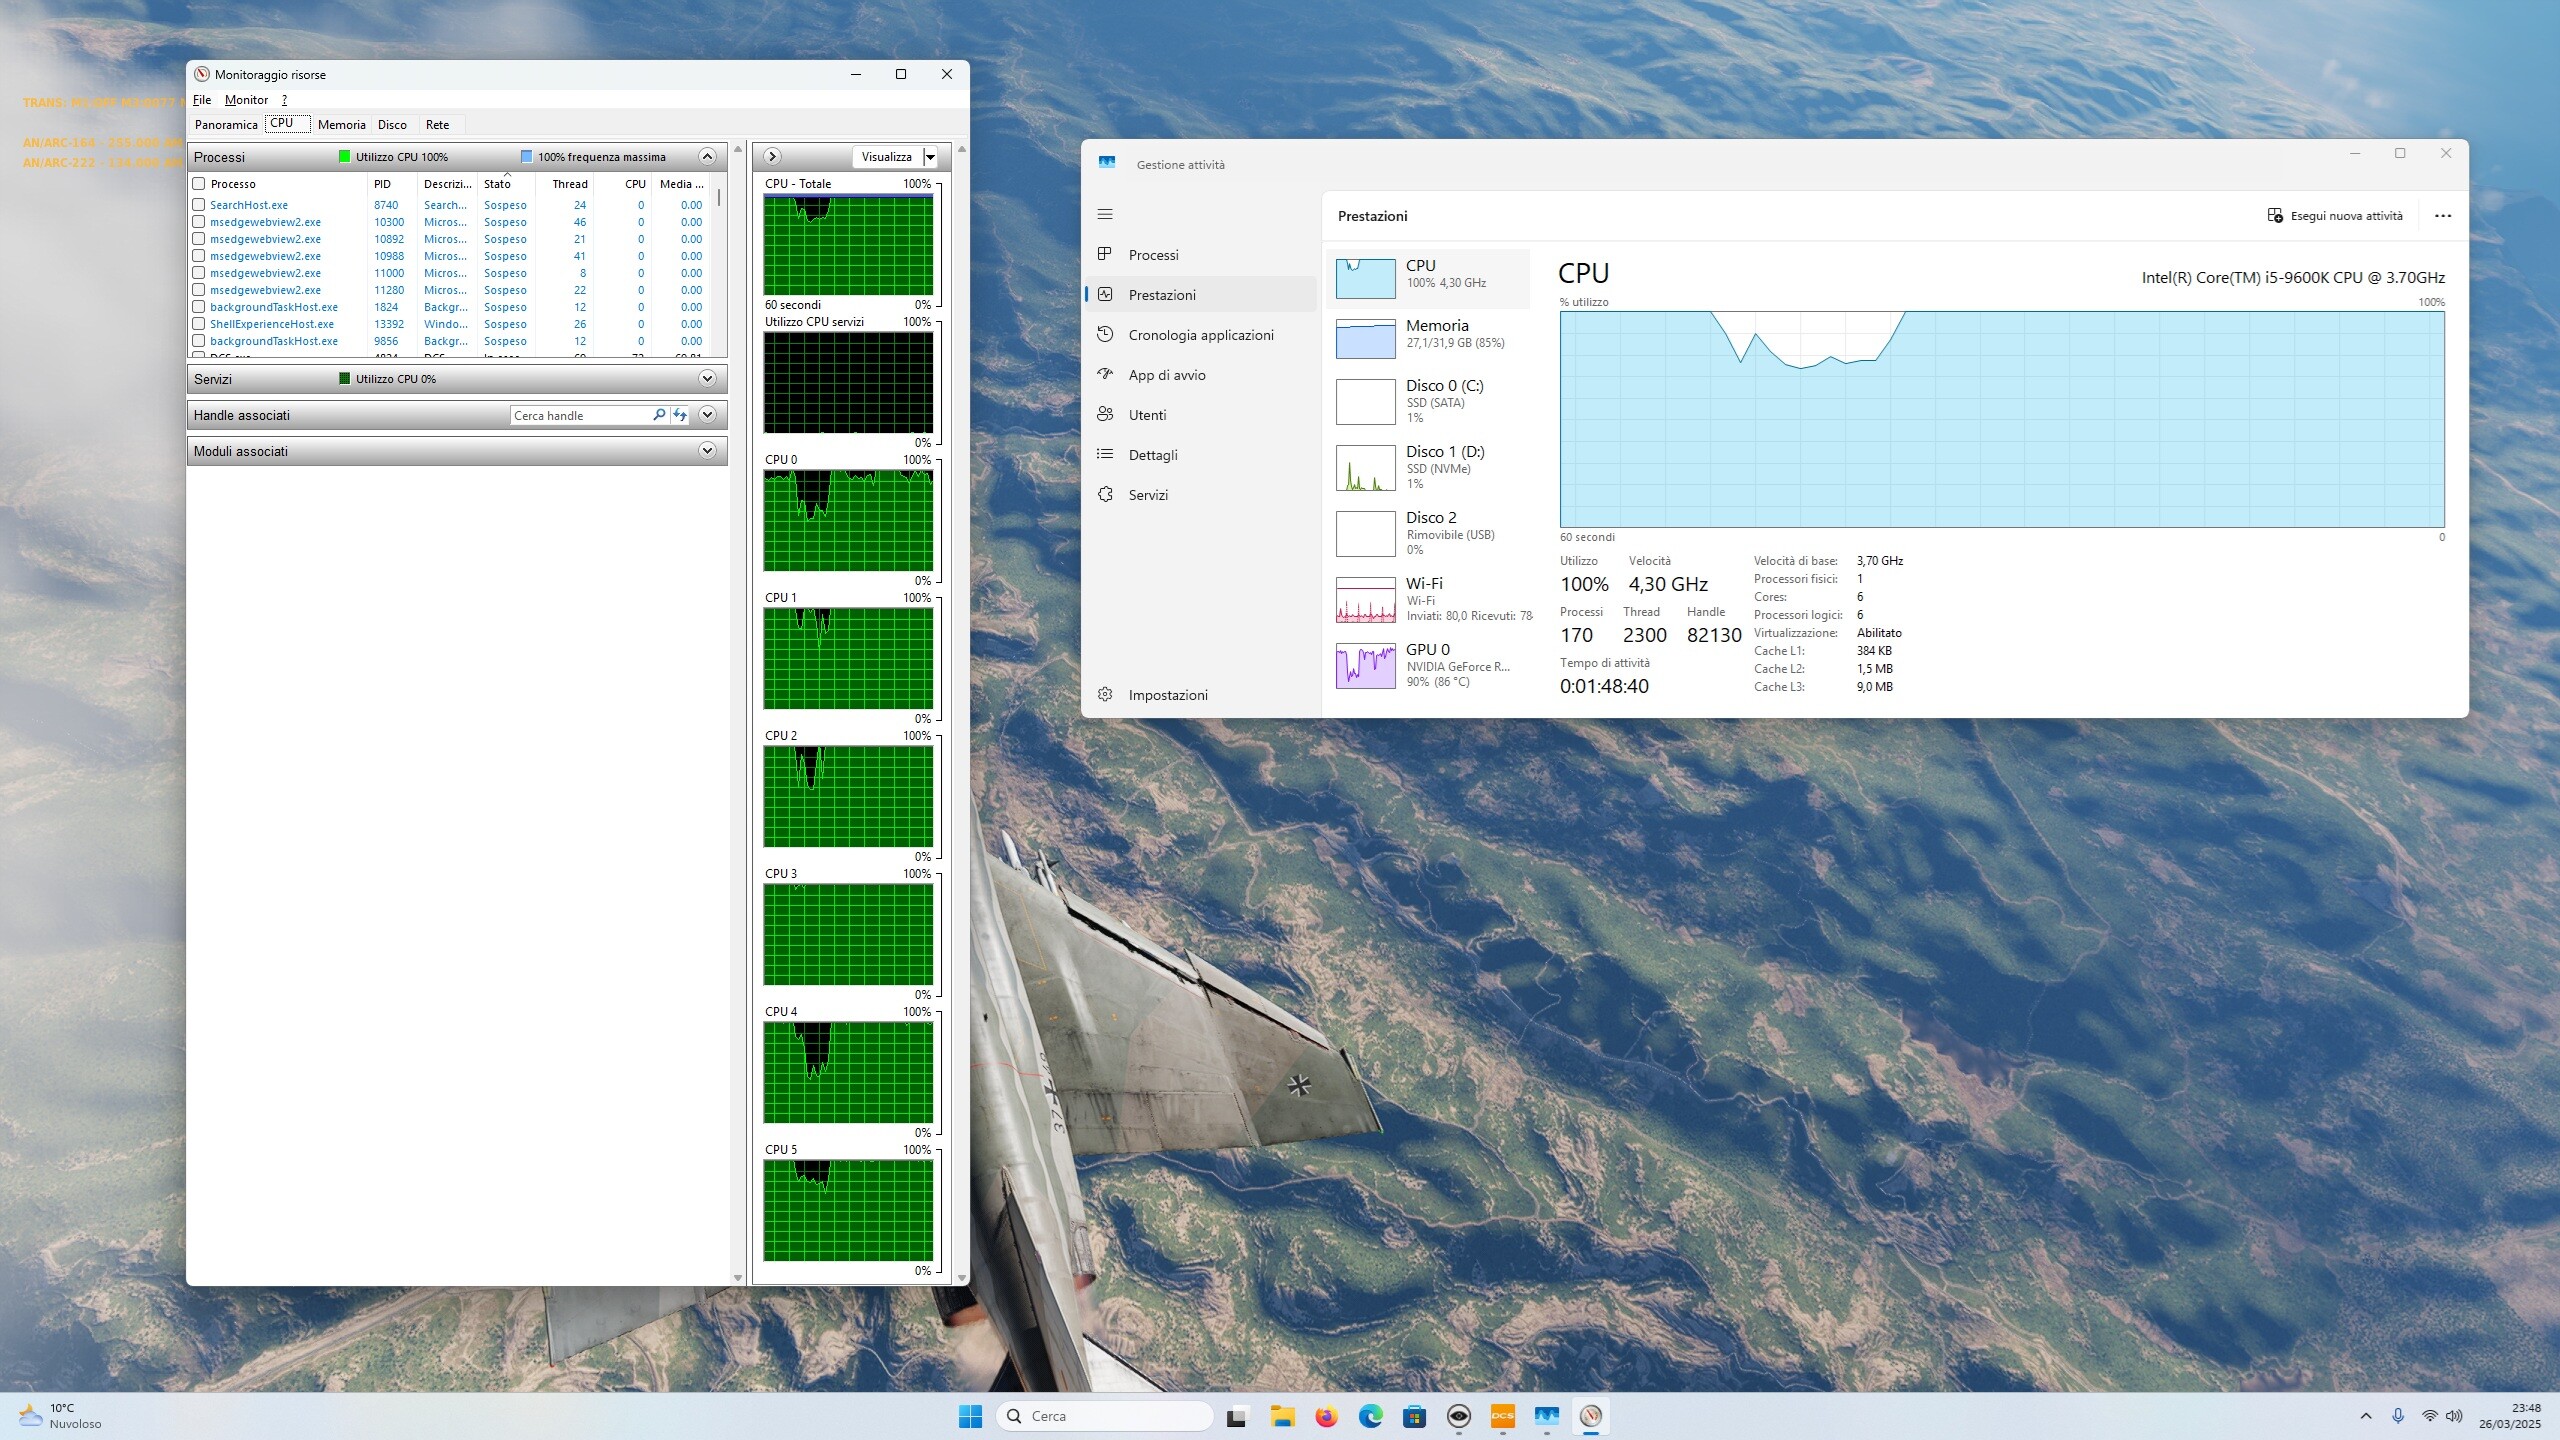Viewport: 2560px width, 1440px height.
Task: Switch to the Memoria tab
Action: [x=341, y=125]
